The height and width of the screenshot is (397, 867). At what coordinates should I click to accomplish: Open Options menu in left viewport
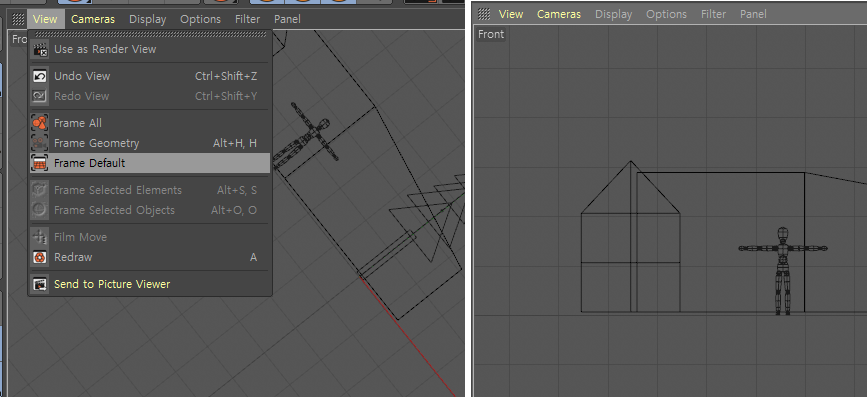point(200,19)
